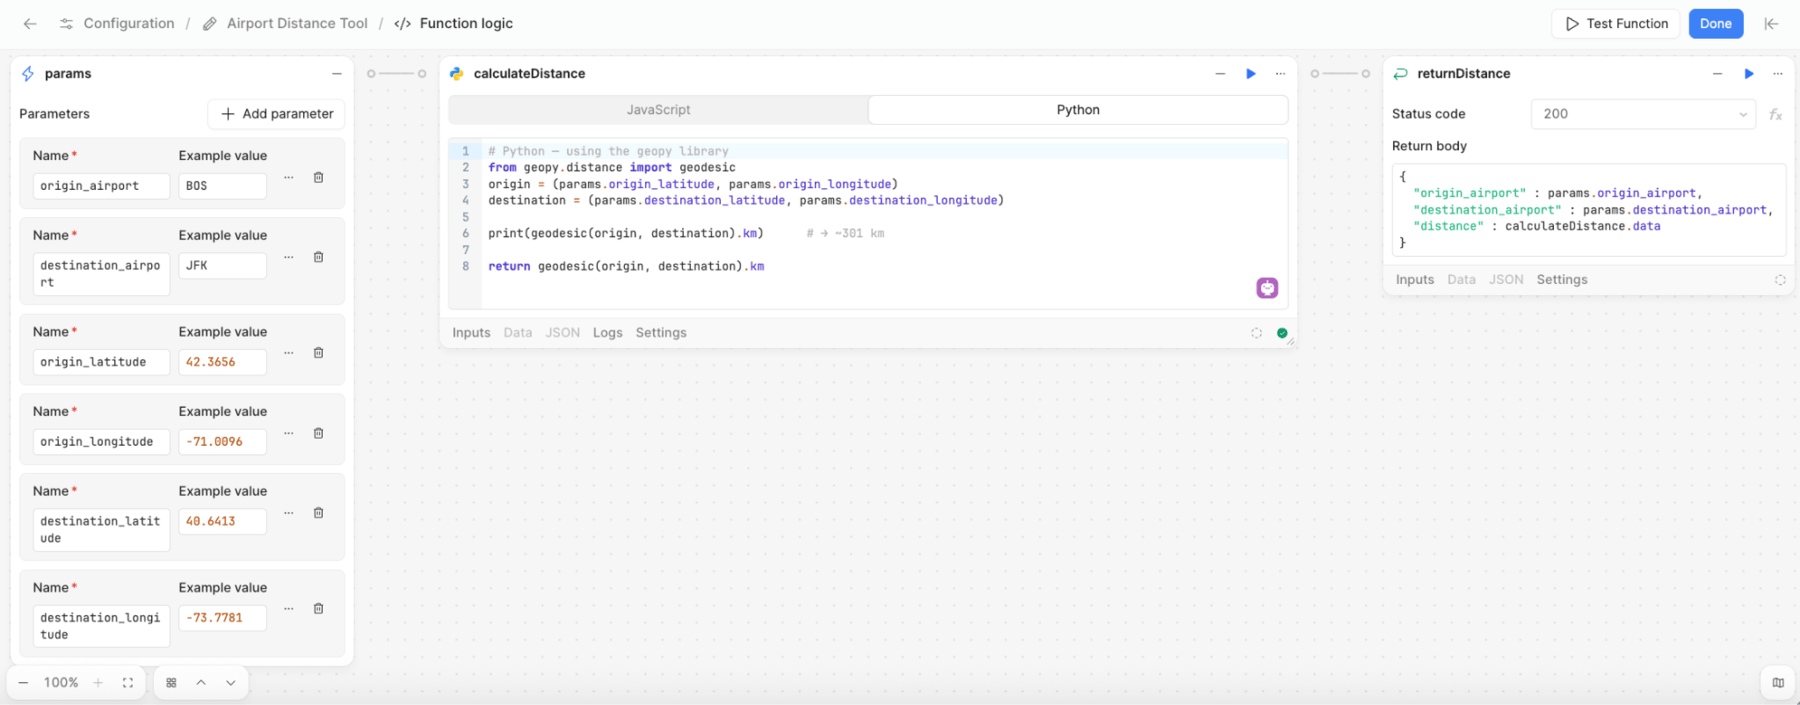Click the Add parameter button

tap(277, 114)
